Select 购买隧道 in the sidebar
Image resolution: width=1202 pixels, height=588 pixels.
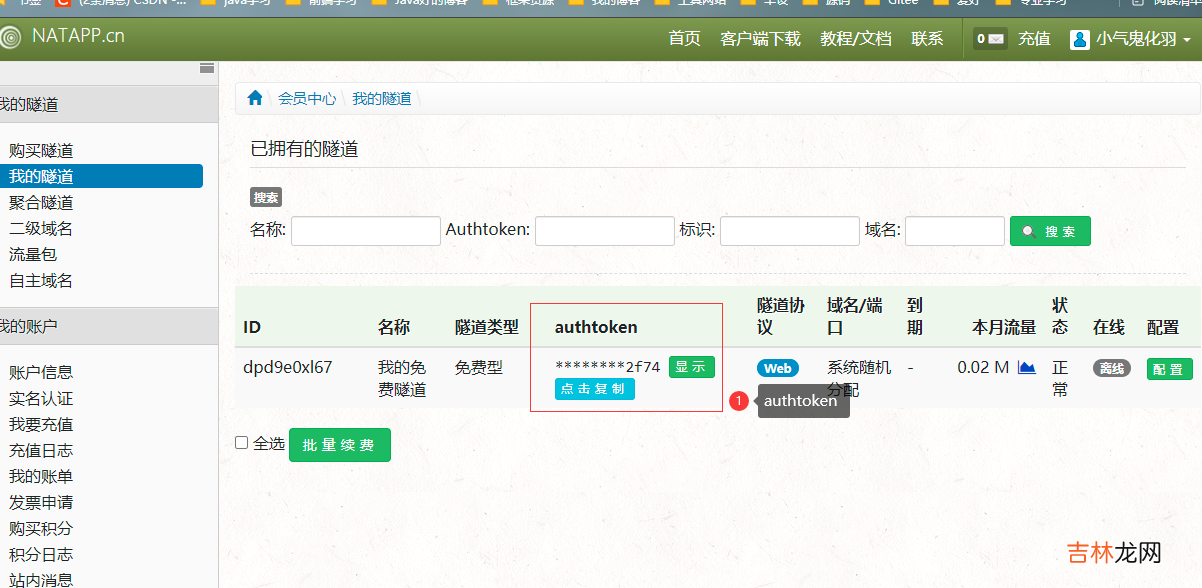pyautogui.click(x=41, y=151)
